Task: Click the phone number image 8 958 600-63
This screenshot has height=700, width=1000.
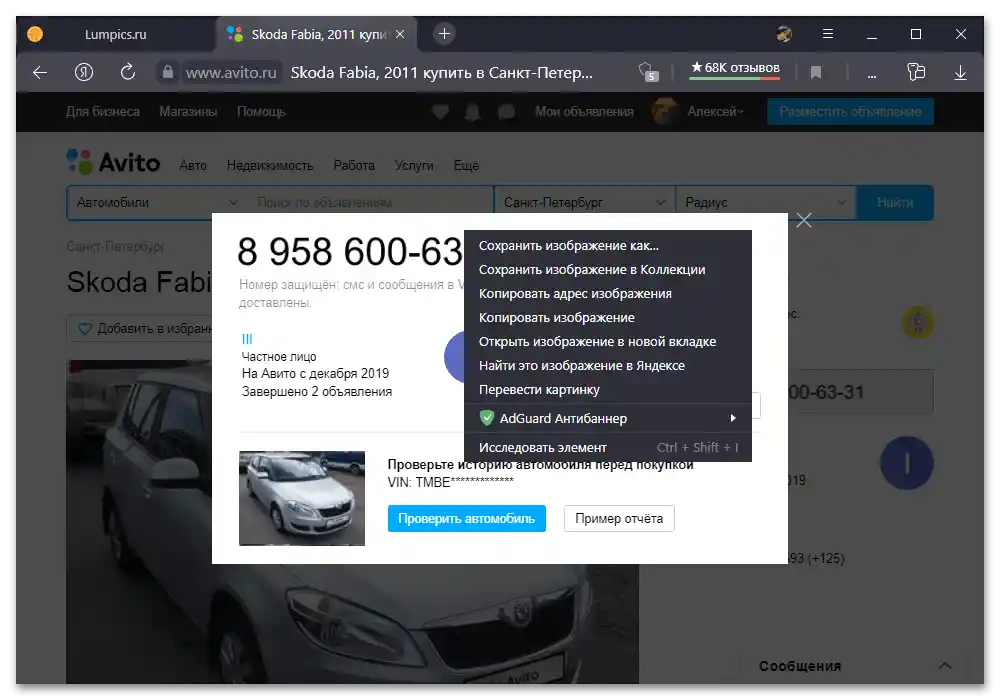Action: 349,251
